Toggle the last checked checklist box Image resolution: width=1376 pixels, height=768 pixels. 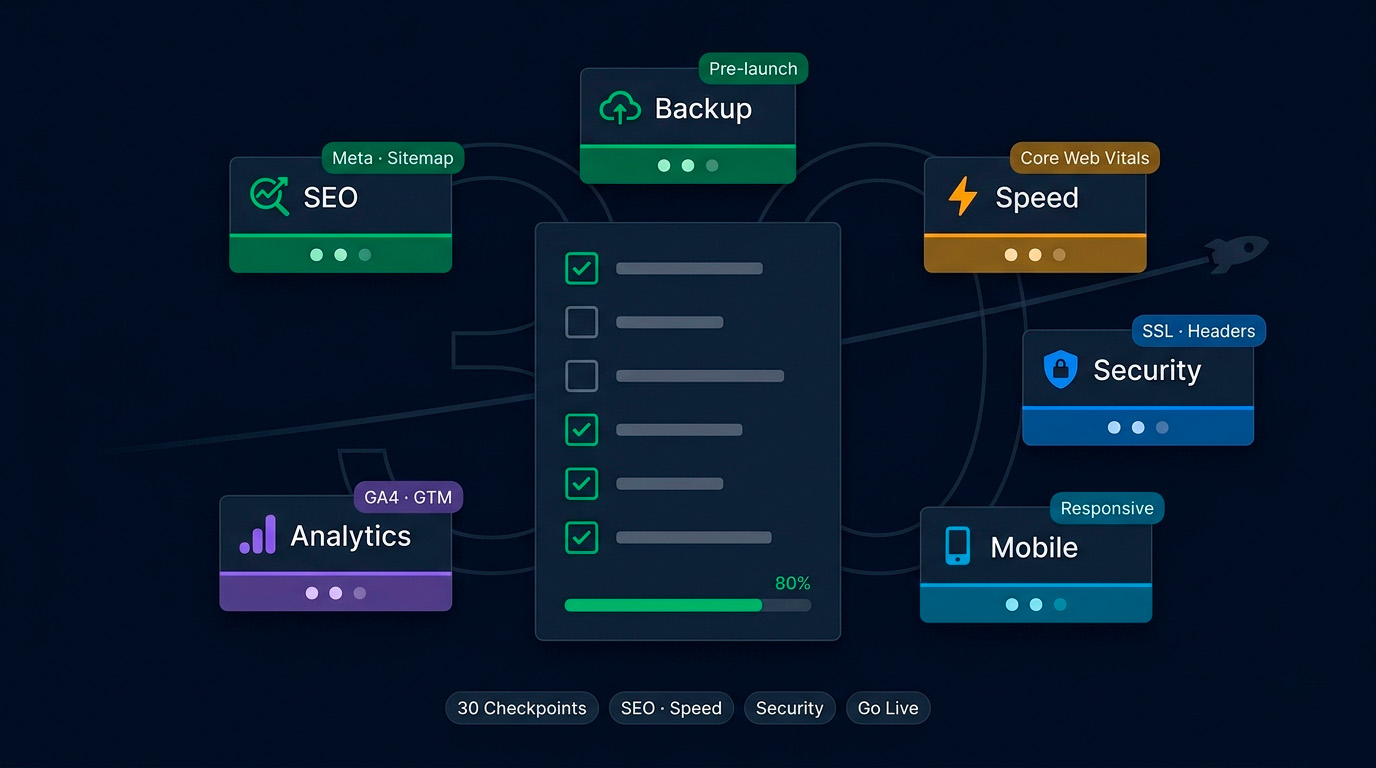coord(582,537)
